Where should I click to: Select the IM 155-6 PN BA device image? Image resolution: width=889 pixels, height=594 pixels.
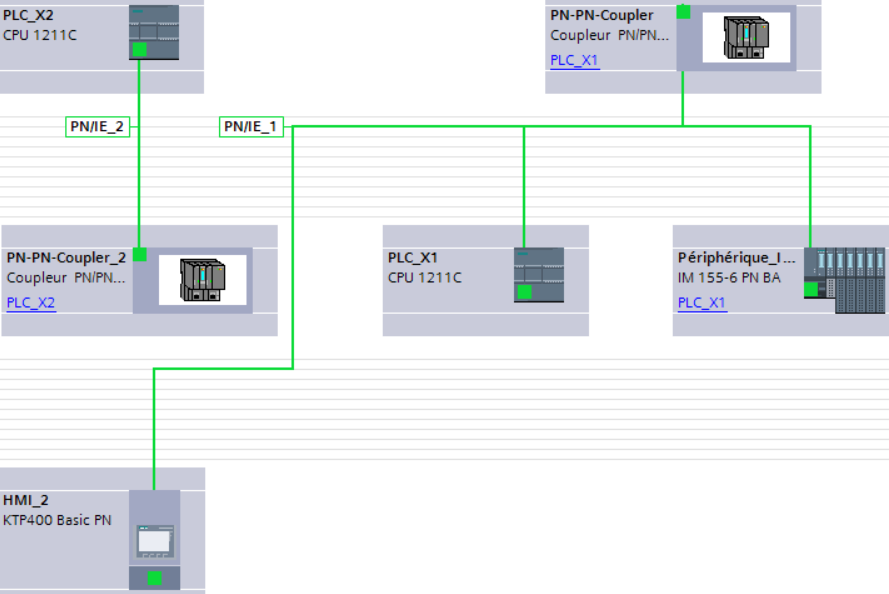tap(844, 280)
